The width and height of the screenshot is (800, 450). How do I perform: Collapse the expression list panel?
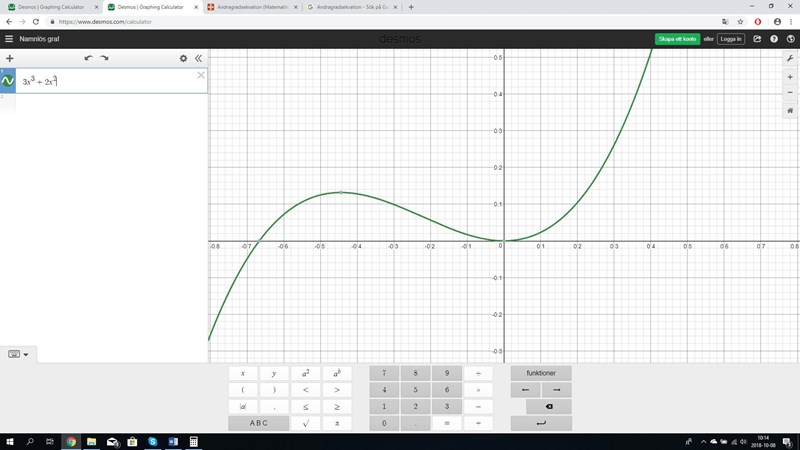coord(198,58)
